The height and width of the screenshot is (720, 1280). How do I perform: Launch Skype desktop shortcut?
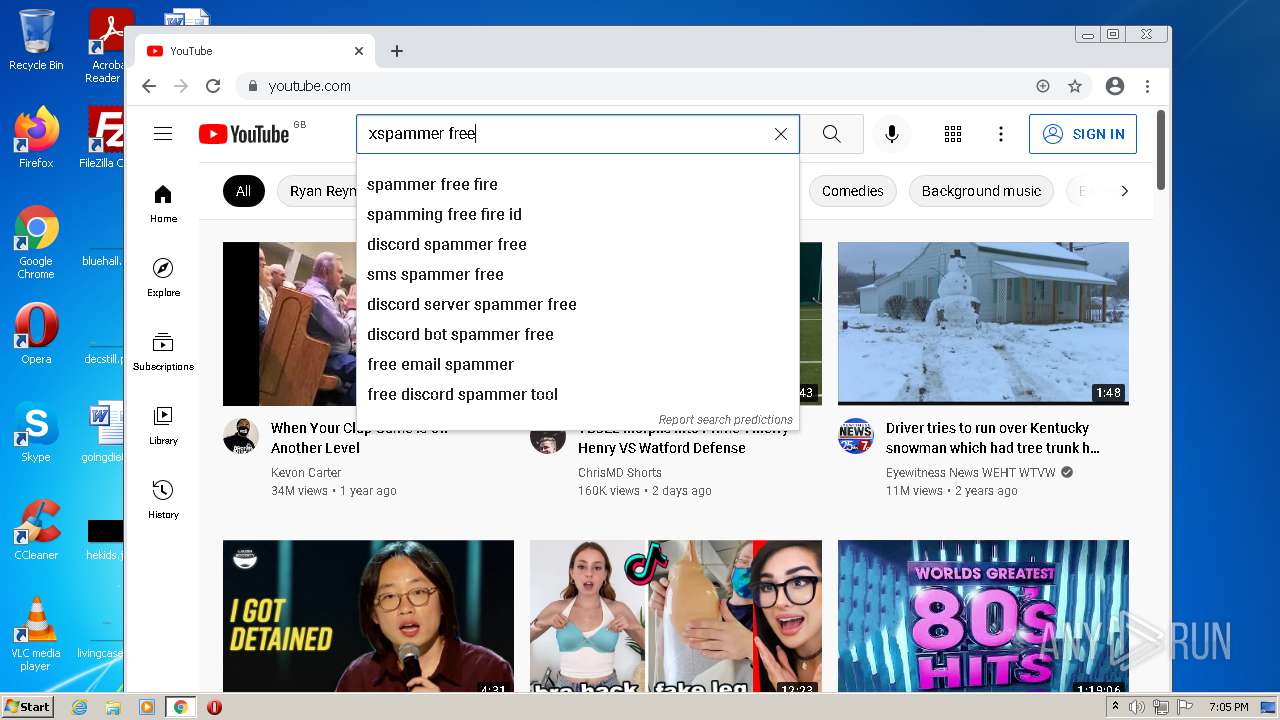pos(36,432)
